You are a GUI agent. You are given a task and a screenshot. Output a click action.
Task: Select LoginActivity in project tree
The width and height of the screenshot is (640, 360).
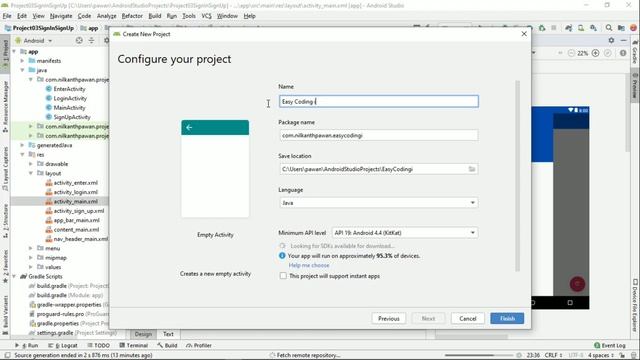pyautogui.click(x=70, y=98)
